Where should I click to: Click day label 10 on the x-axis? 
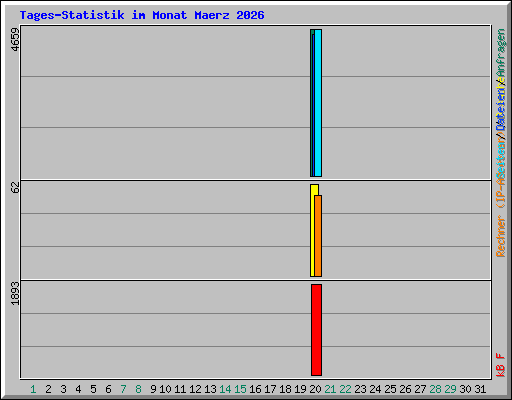tap(165, 389)
